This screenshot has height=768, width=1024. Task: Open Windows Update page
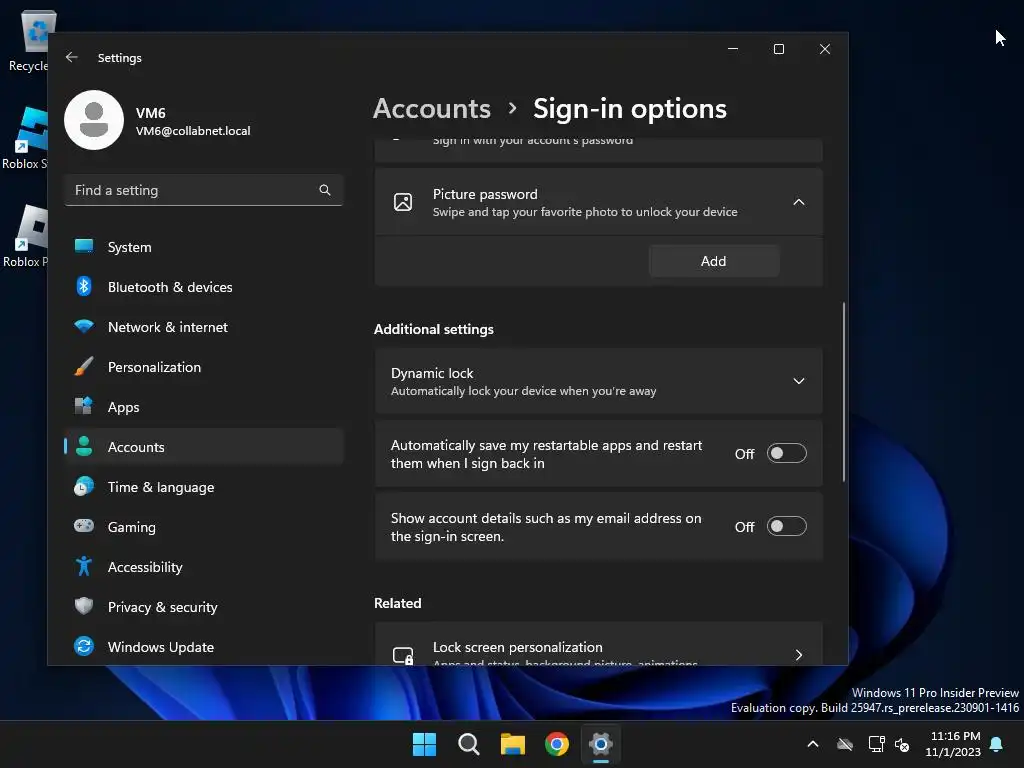204,647
